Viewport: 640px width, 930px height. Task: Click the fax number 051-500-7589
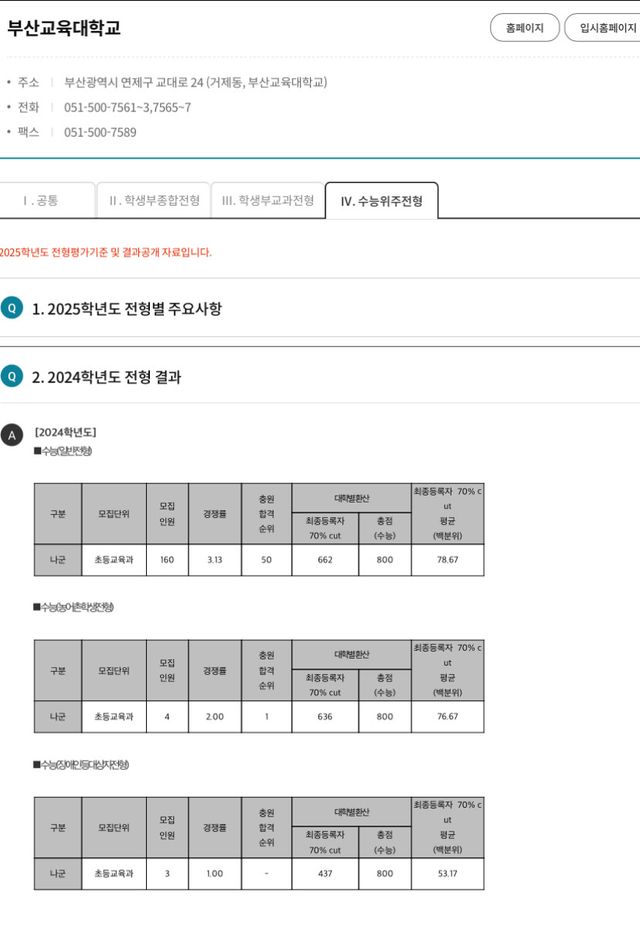(100, 132)
